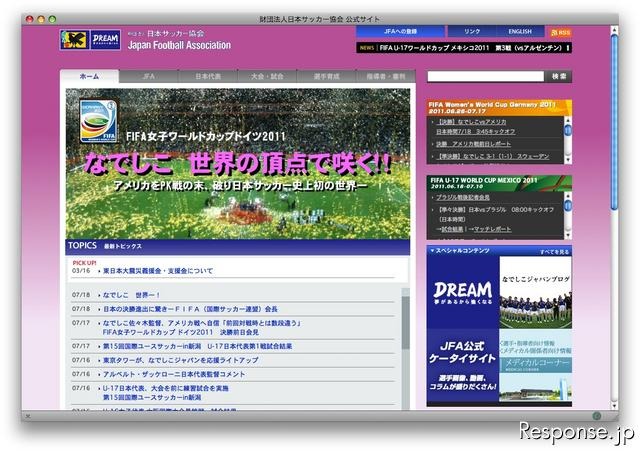The height and width of the screenshot is (451, 640).
Task: Click the topics list scrollbar
Action: [x=405, y=322]
